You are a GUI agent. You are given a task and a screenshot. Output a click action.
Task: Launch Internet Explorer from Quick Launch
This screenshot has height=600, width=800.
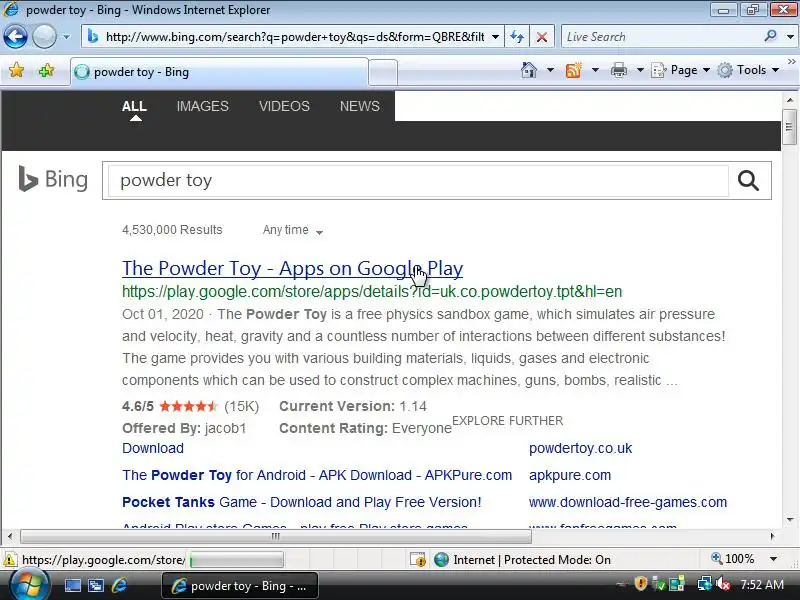pyautogui.click(x=120, y=585)
